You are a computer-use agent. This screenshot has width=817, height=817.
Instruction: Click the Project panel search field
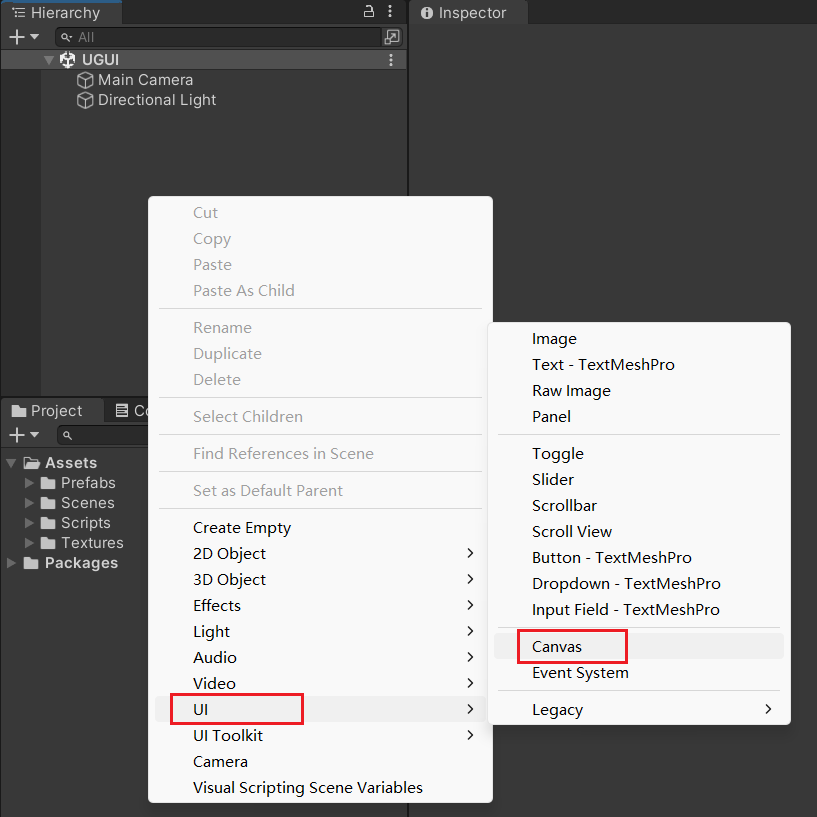103,435
